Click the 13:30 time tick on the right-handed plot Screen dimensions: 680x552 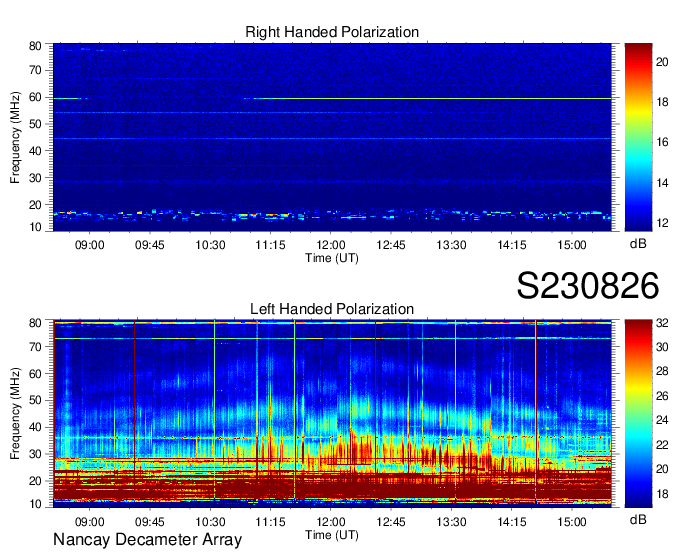[451, 245]
